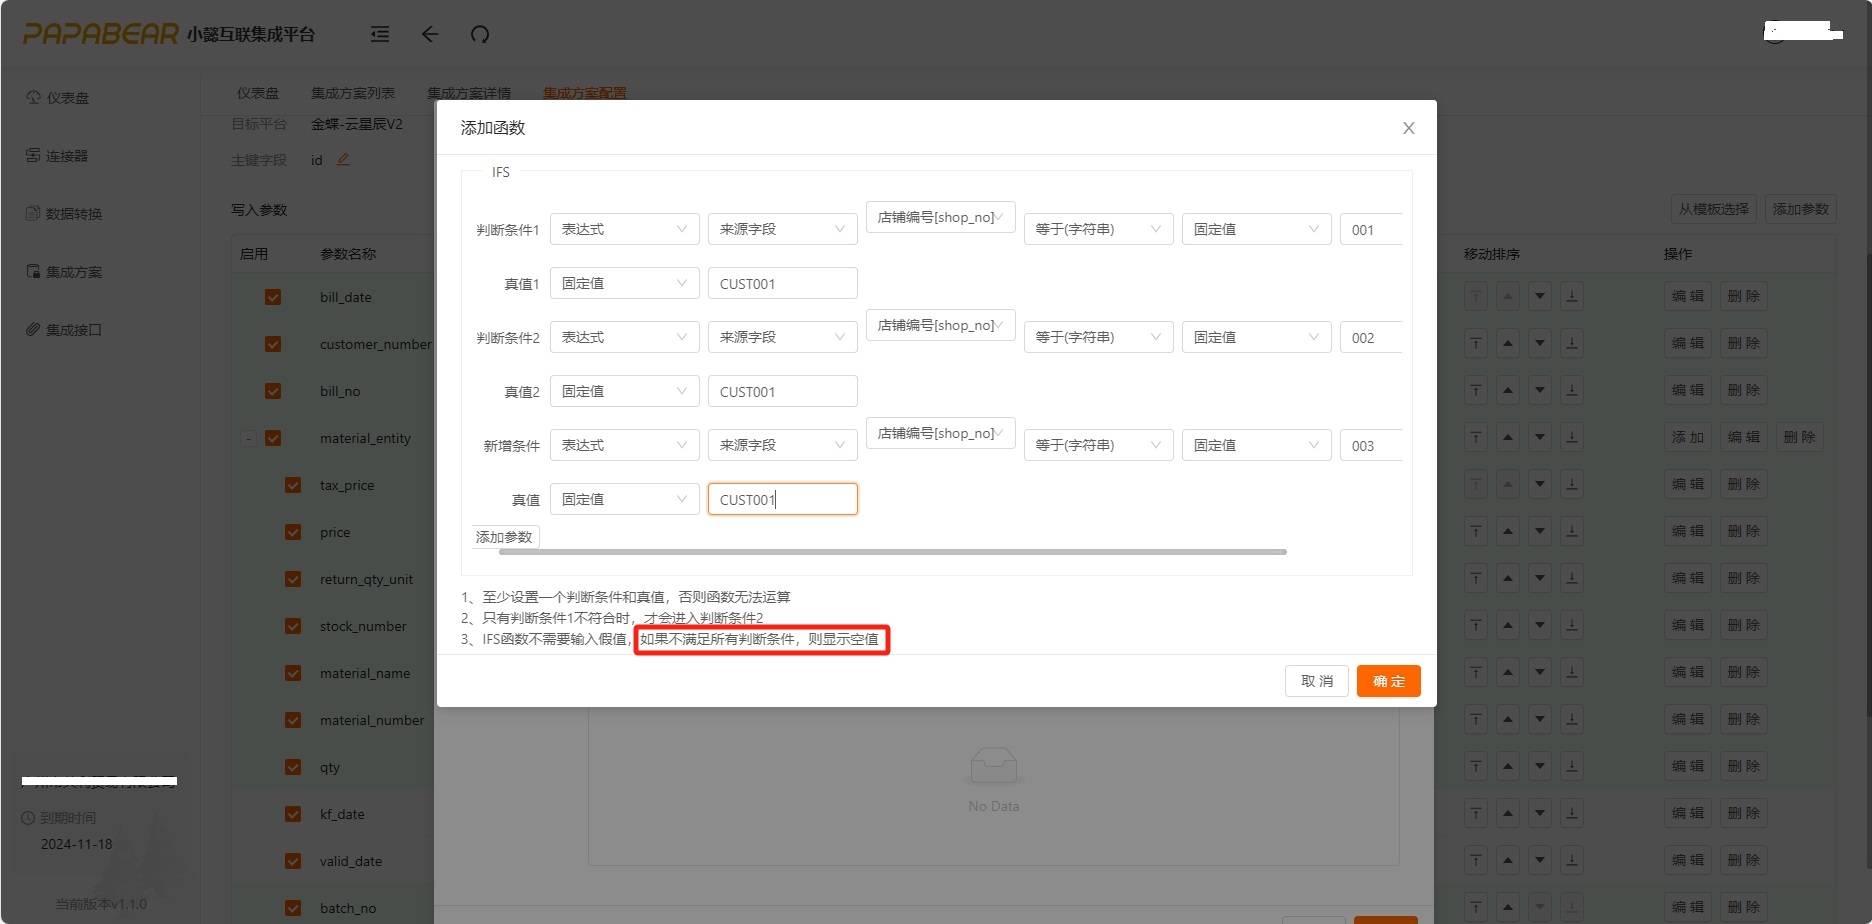Click move-down arrow in bill_no row

pos(1540,390)
